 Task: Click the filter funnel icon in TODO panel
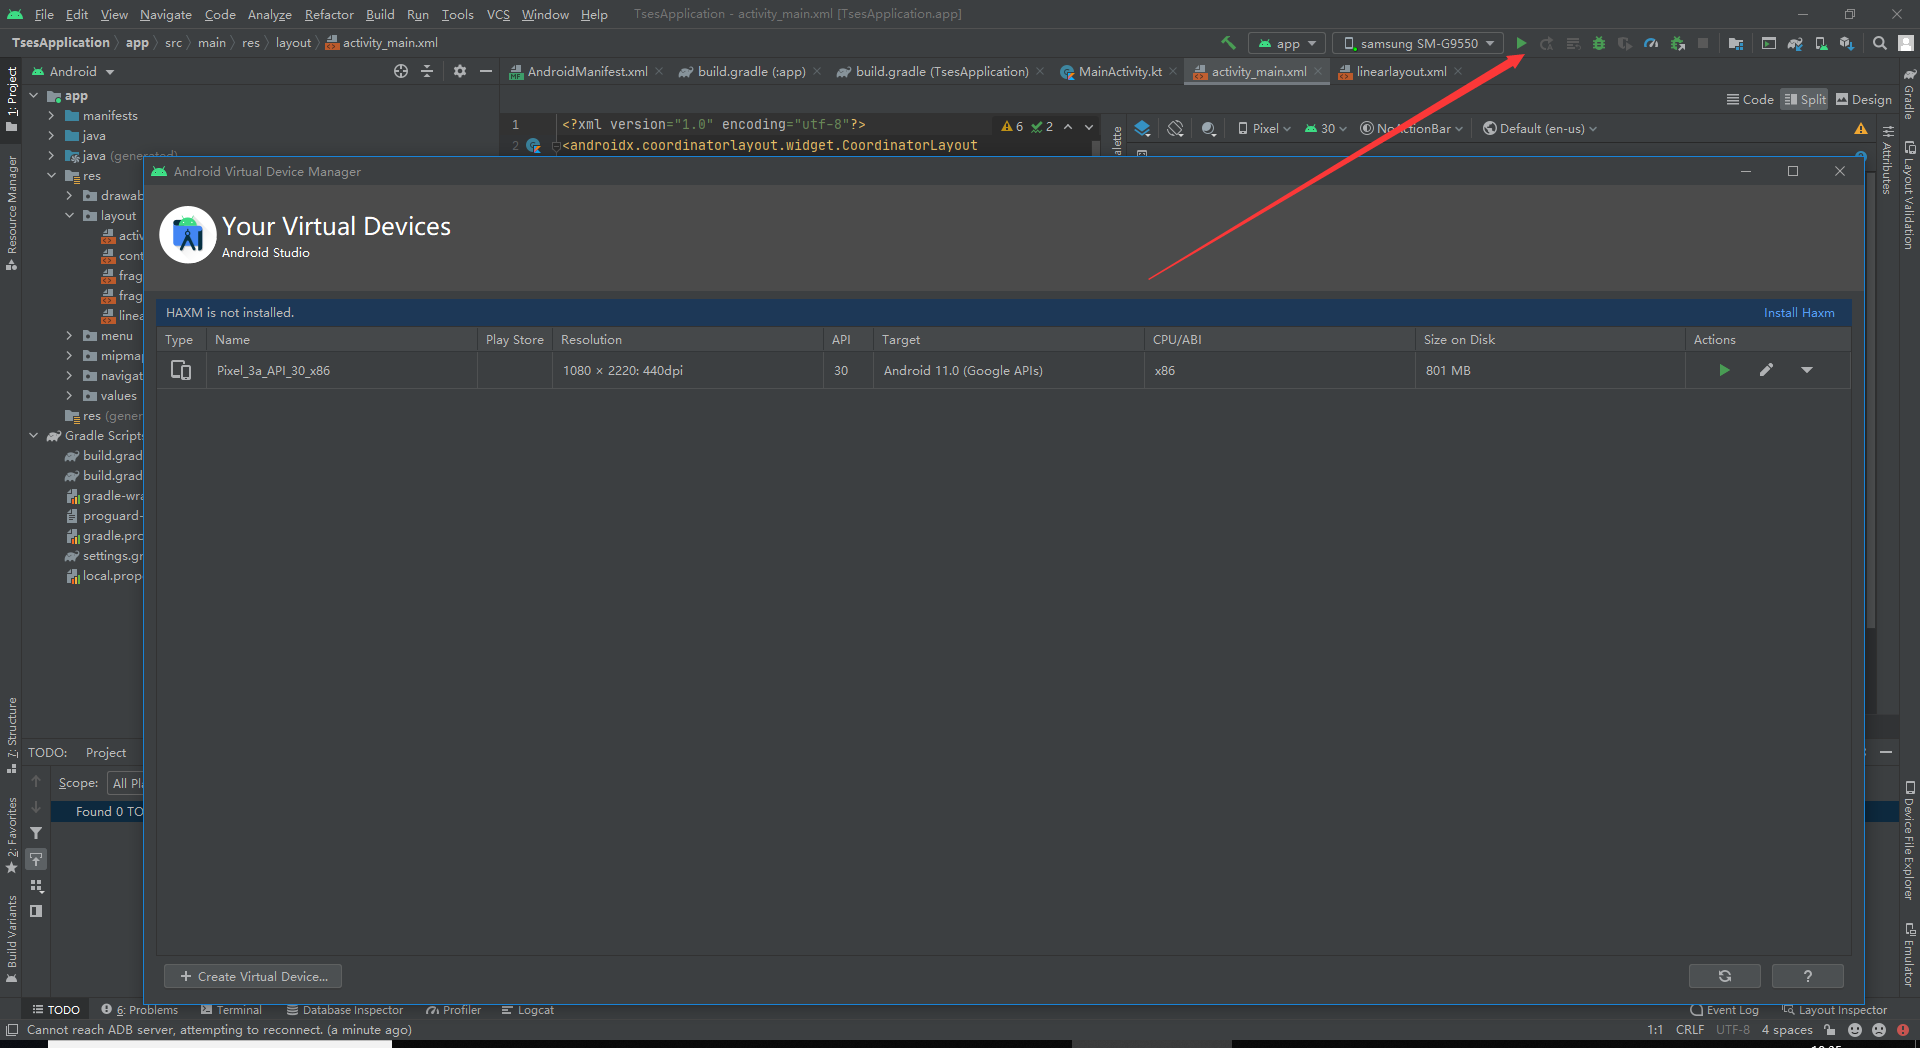point(36,833)
